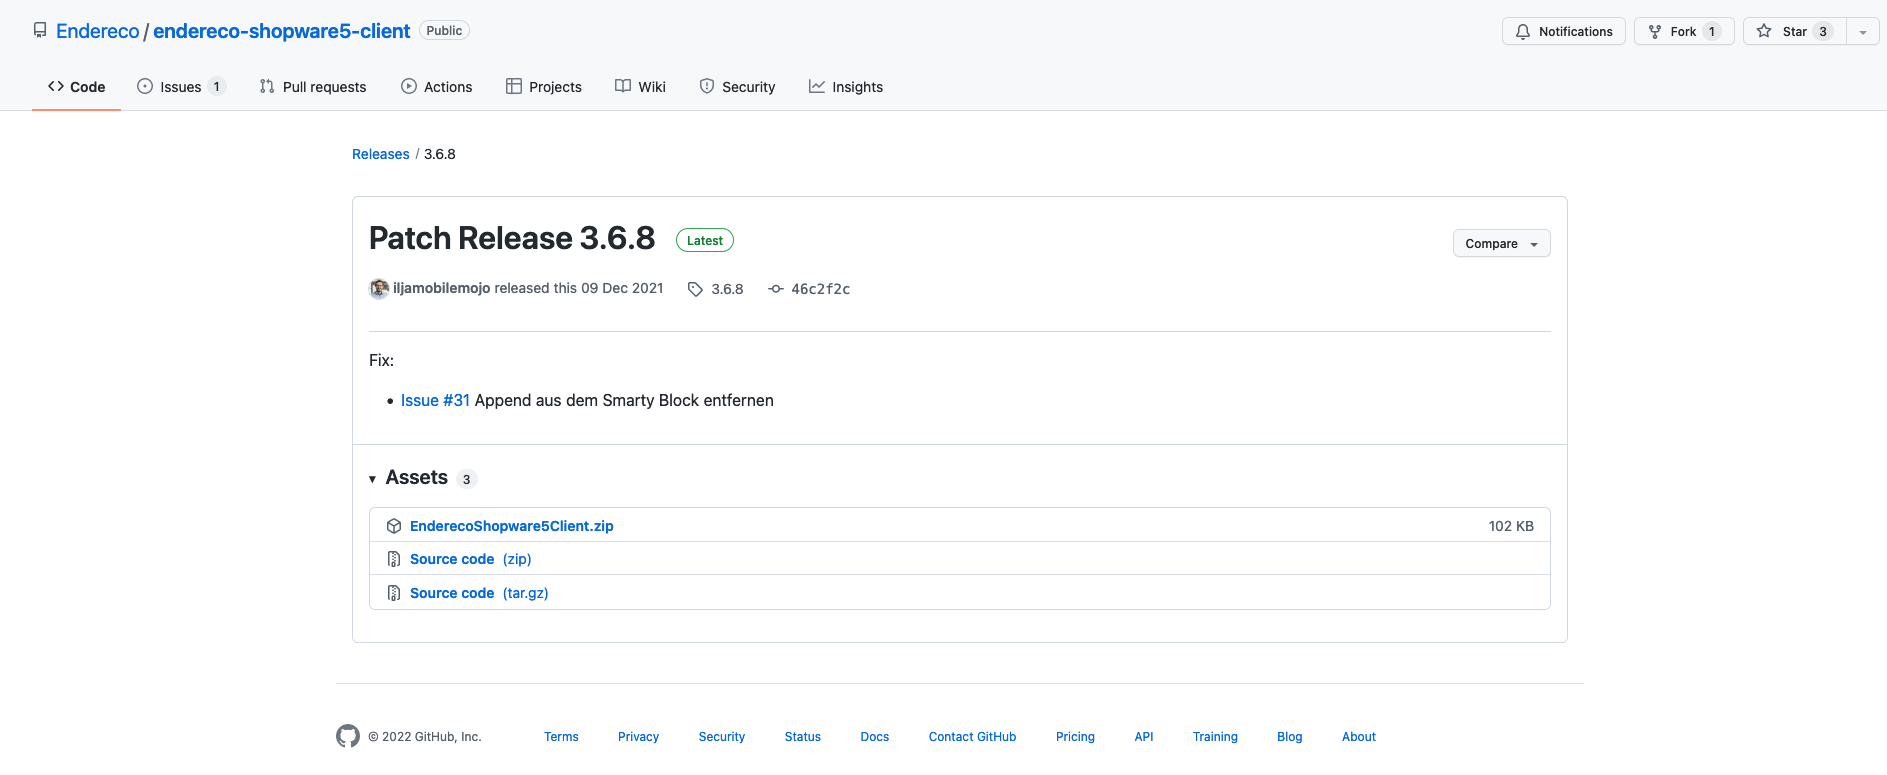Viewport: 1887px width, 775px height.
Task: Open the Training footer link
Action: 1215,737
